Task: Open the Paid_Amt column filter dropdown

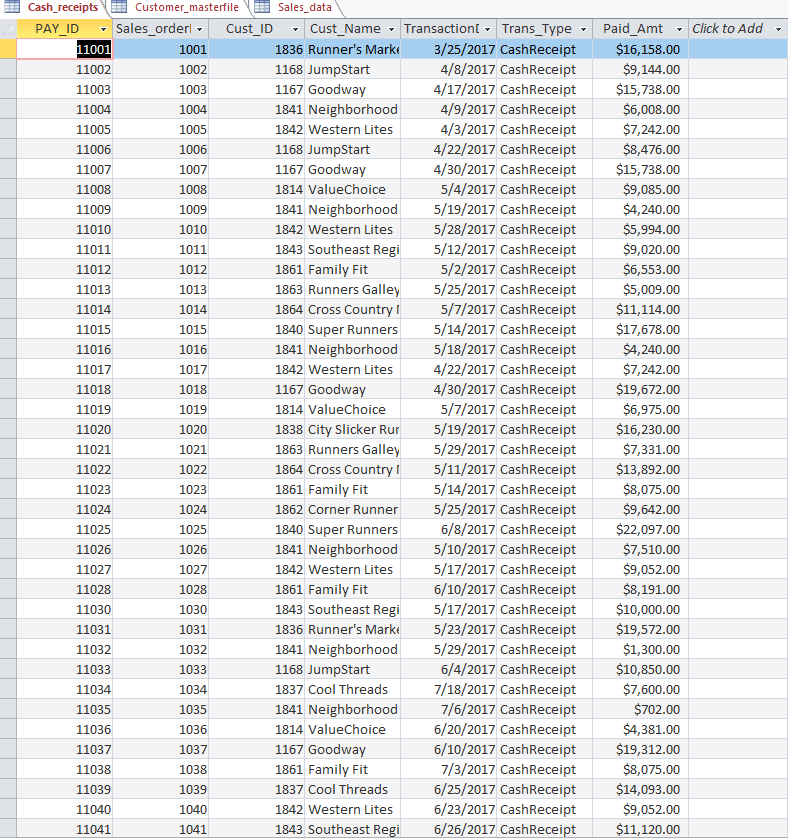Action: [x=679, y=29]
